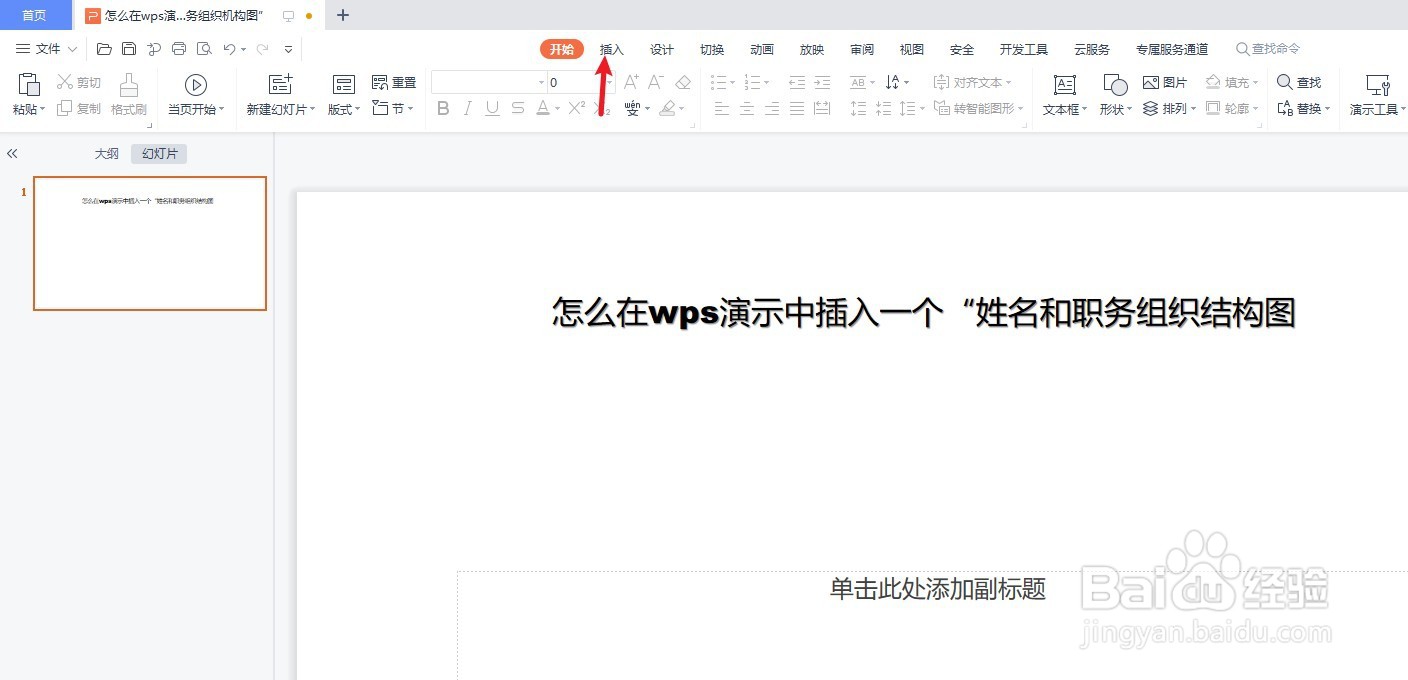The width and height of the screenshot is (1408, 680).
Task: Open the Insert (插入) ribbon tab
Action: click(x=611, y=49)
